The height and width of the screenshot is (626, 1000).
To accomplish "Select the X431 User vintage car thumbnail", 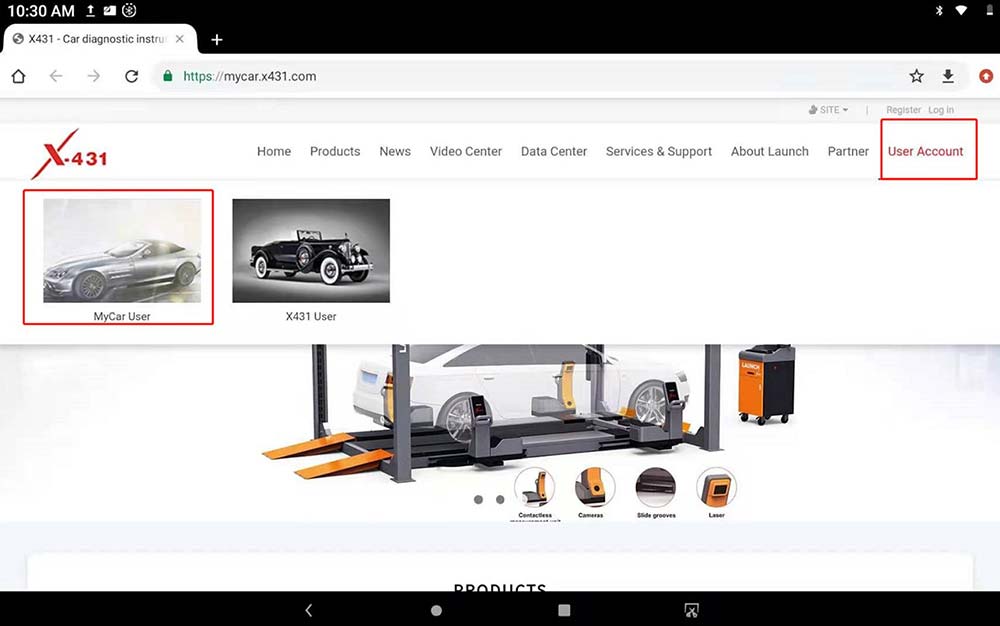I will (x=311, y=251).
